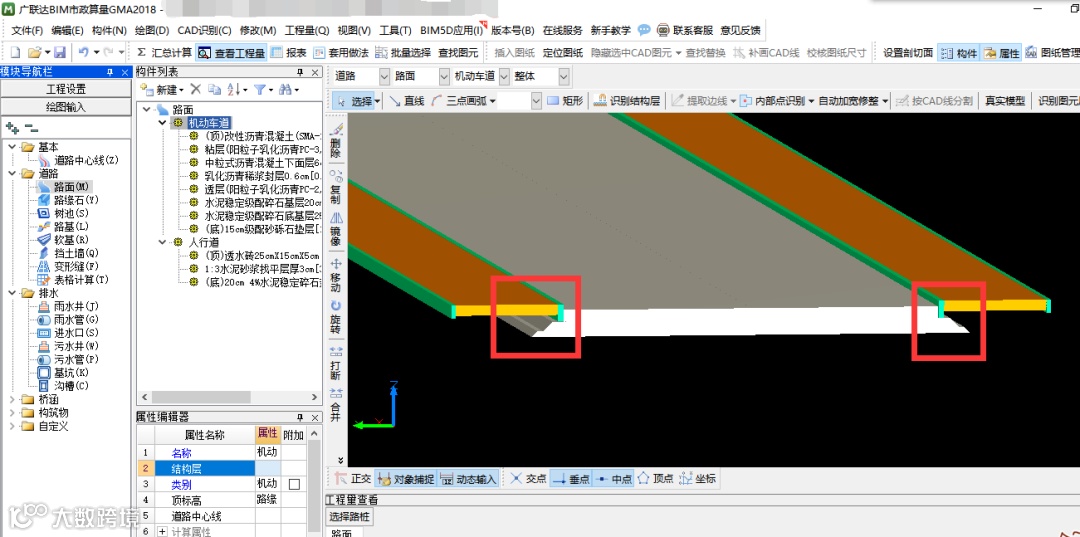Click binoculars search icon in 构件列表
1080x537 pixels.
[286, 90]
